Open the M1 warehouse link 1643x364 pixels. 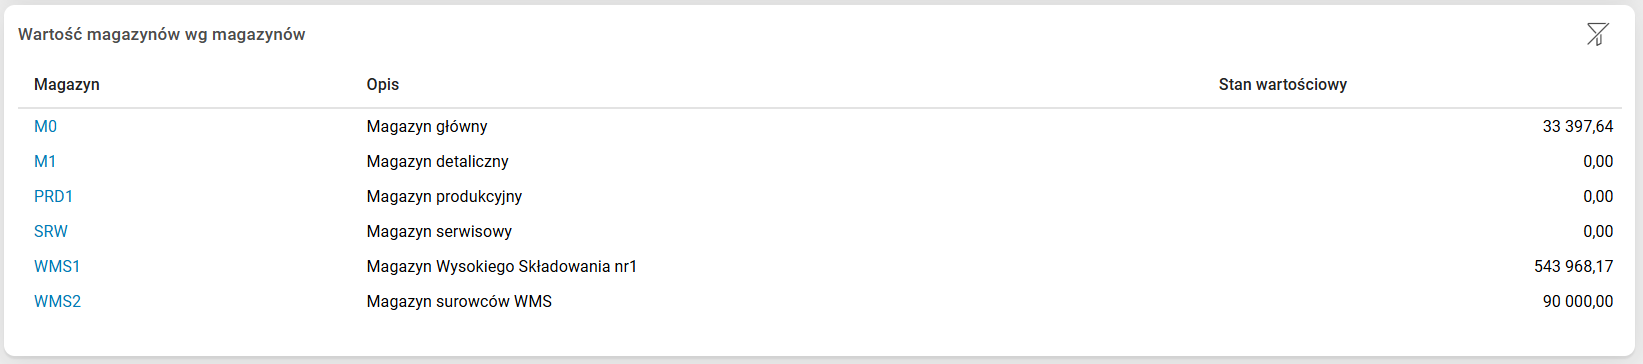tap(45, 161)
